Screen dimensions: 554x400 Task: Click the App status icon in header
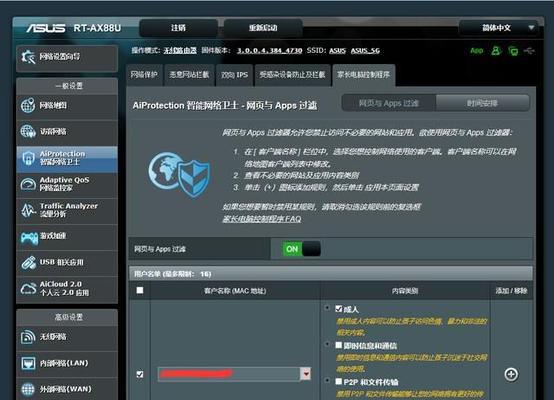coord(477,51)
